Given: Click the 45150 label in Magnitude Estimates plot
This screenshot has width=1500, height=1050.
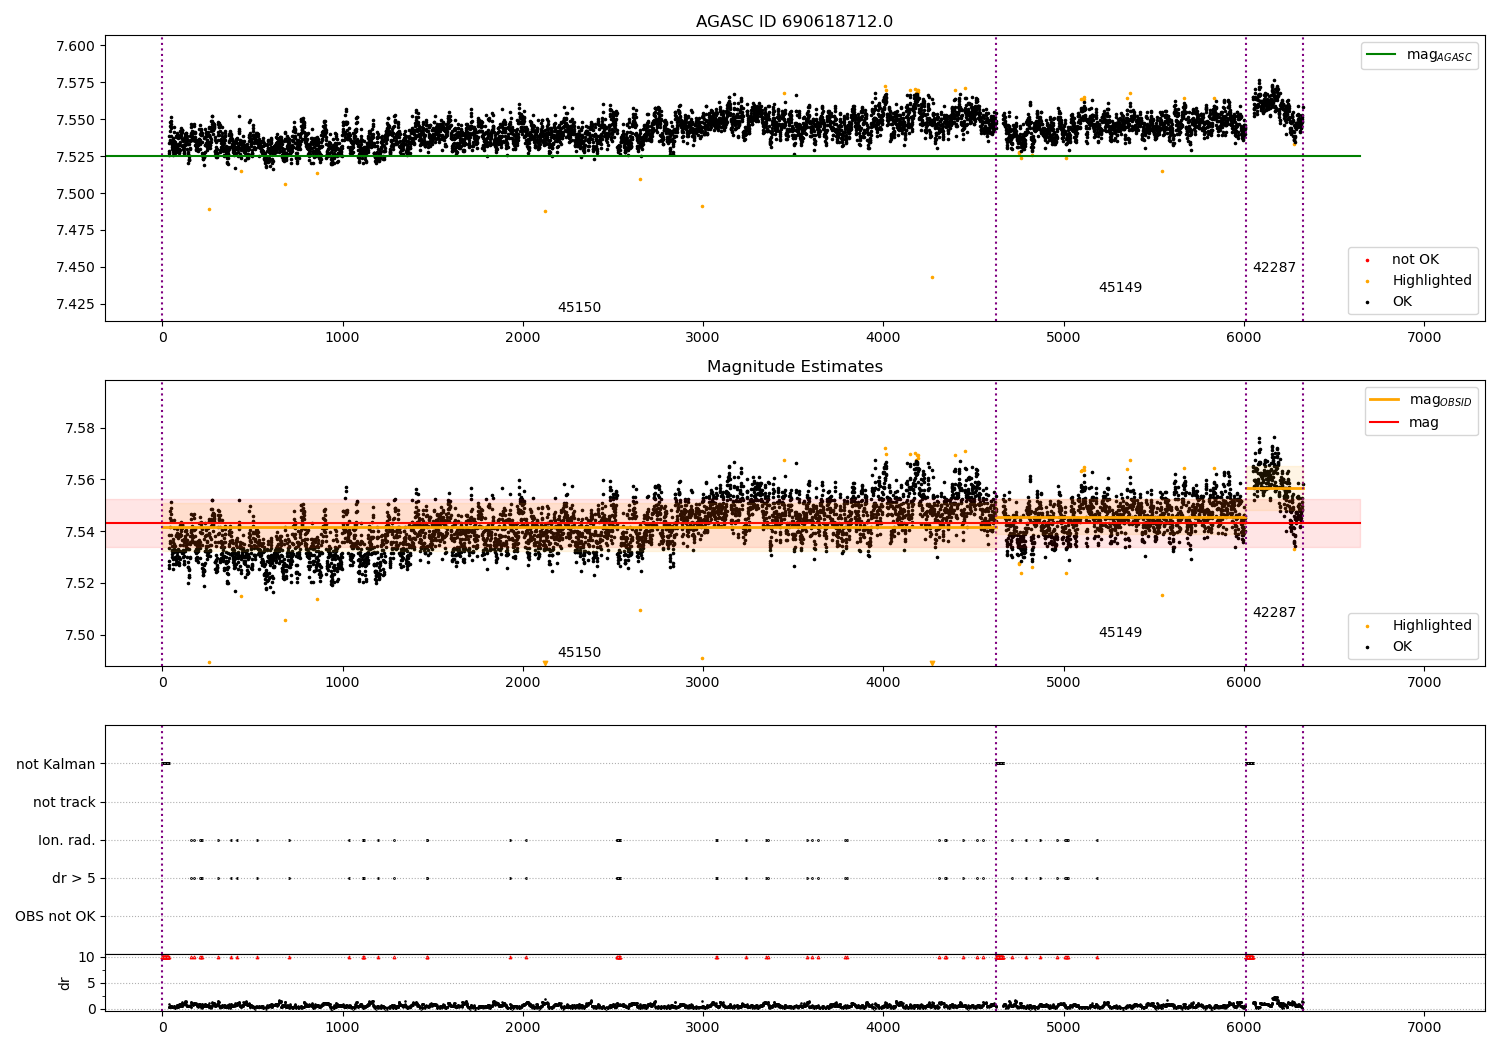Looking at the screenshot, I should [579, 653].
